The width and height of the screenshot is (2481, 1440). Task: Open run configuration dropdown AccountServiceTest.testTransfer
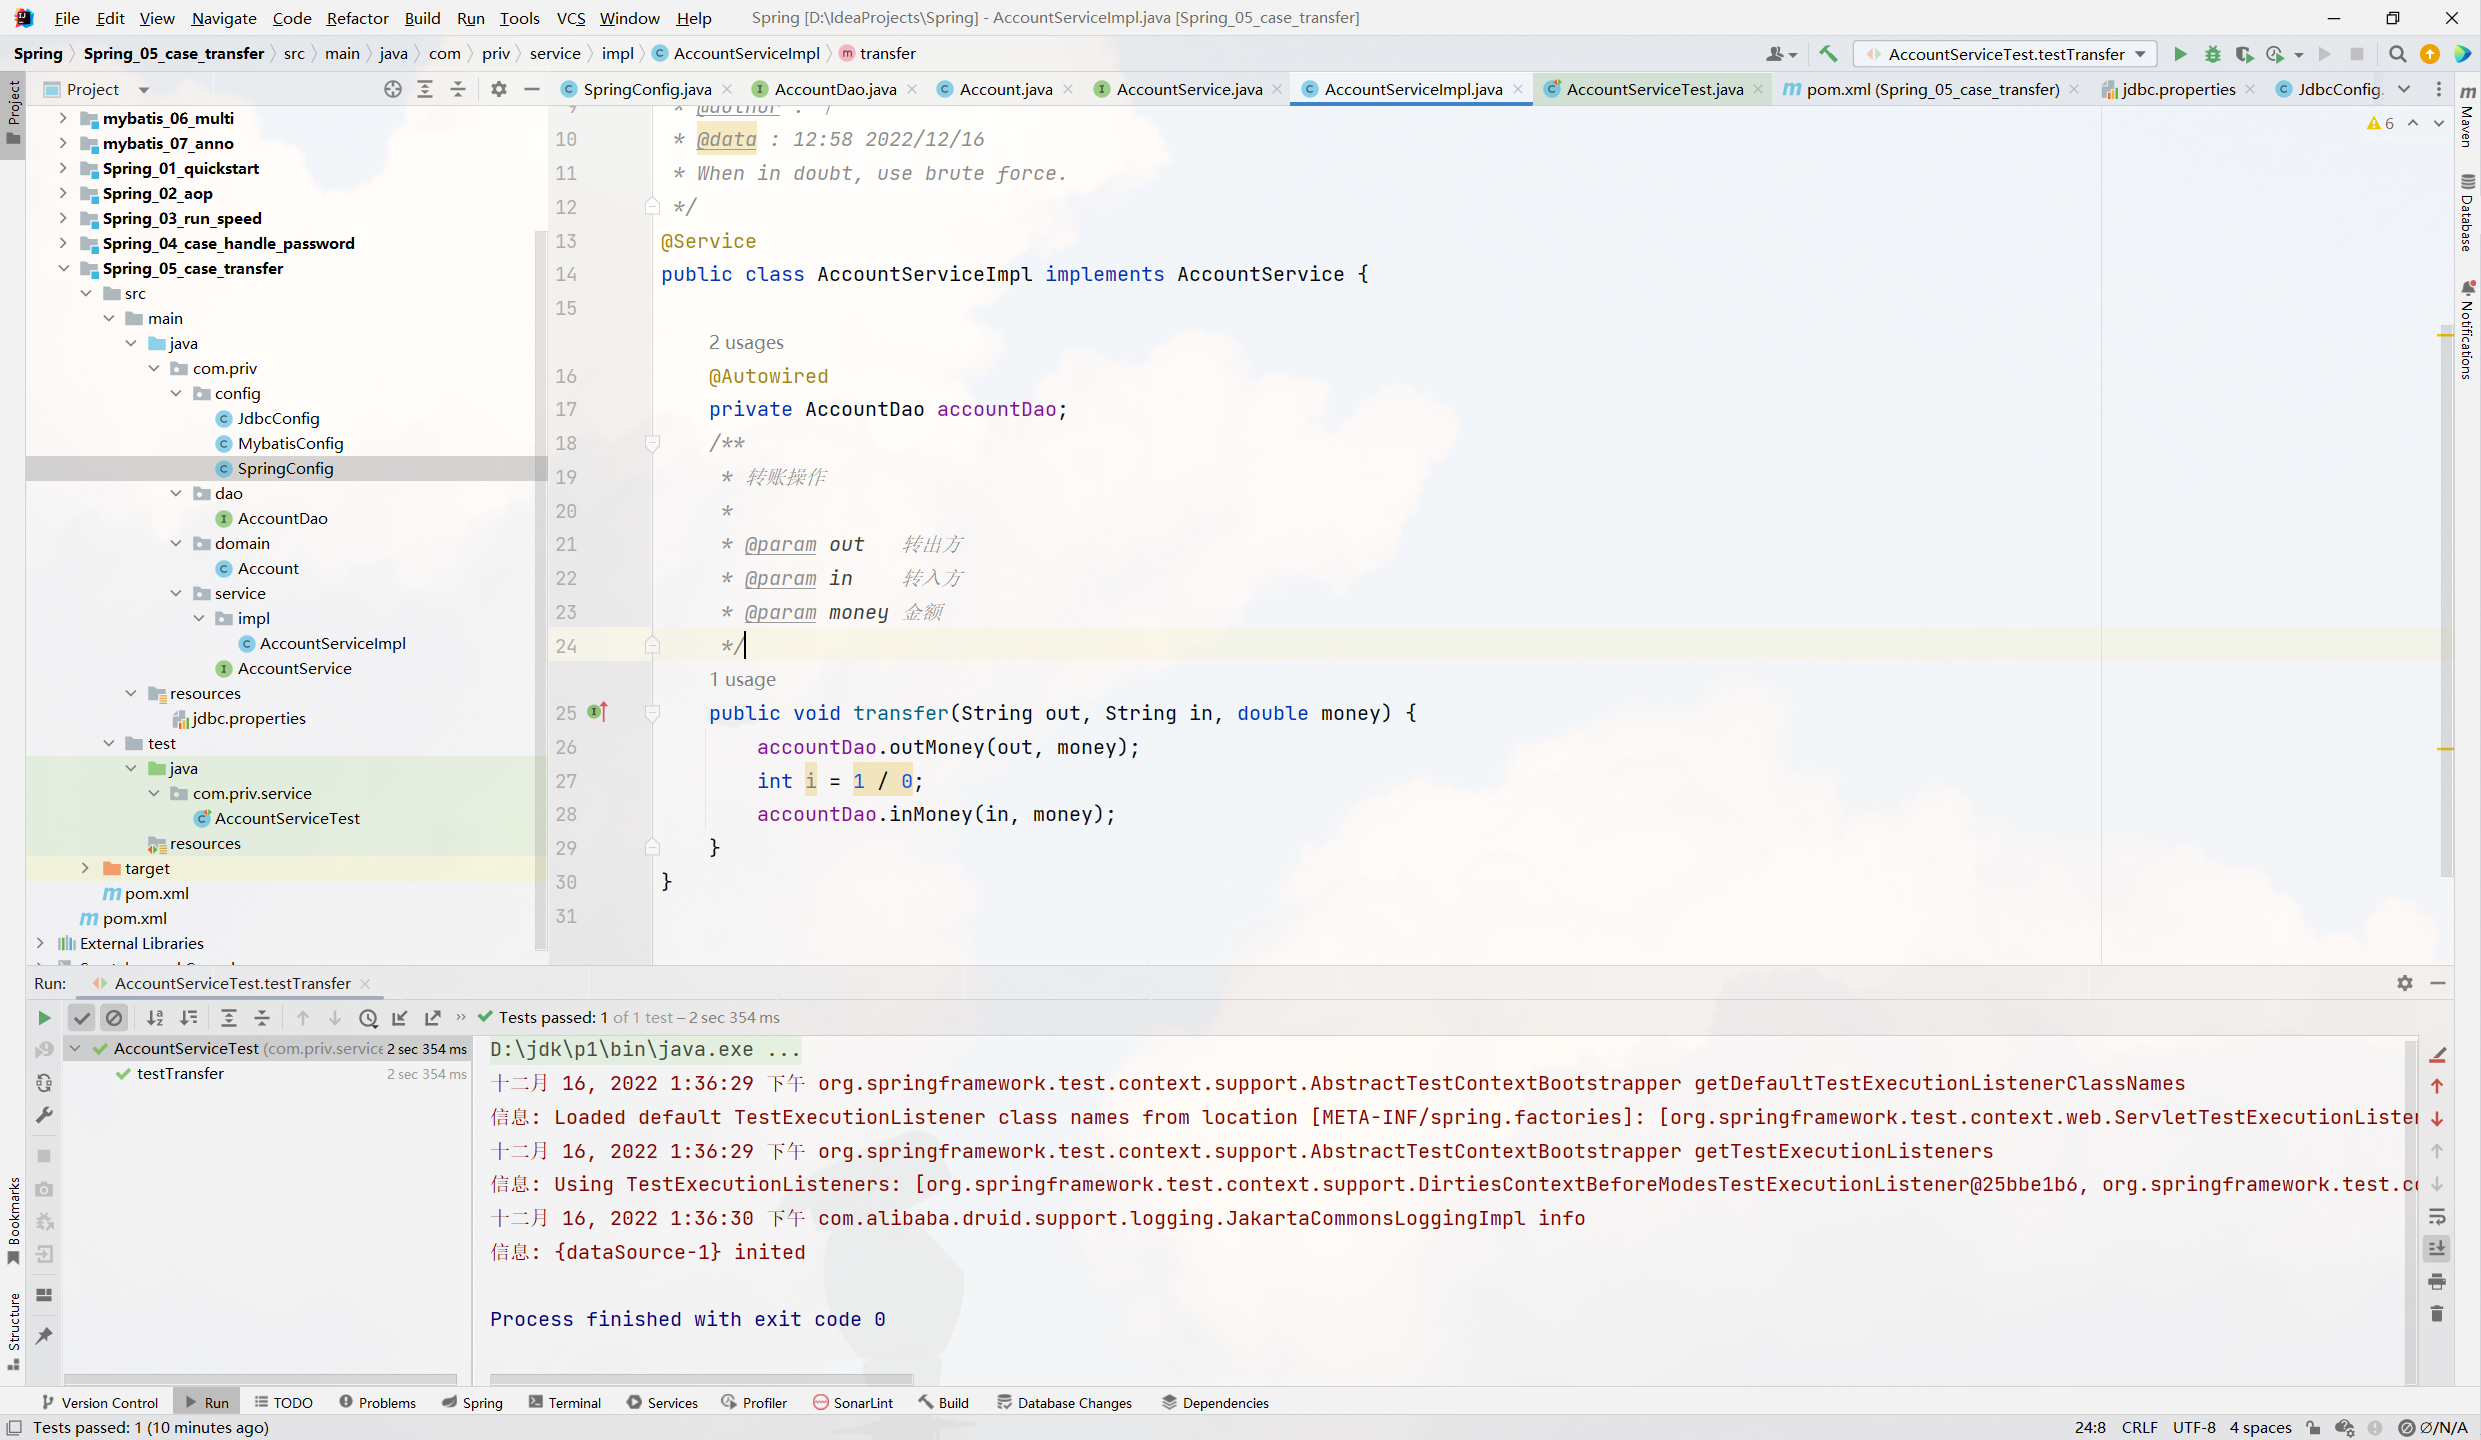2004,54
